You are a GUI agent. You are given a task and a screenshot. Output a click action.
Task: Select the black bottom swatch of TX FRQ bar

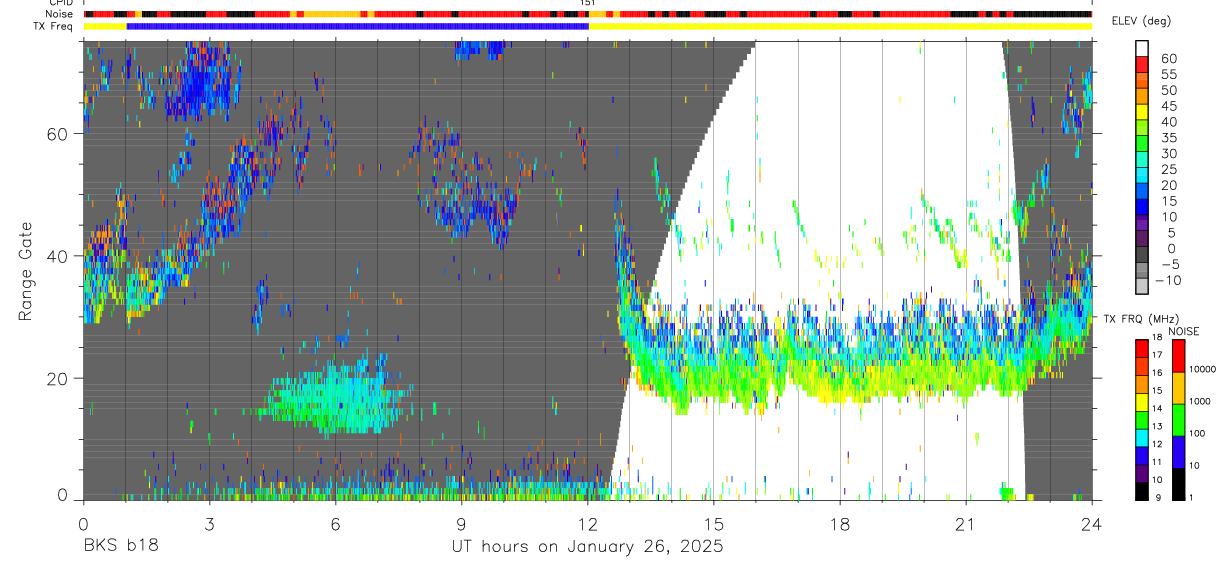click(1142, 491)
